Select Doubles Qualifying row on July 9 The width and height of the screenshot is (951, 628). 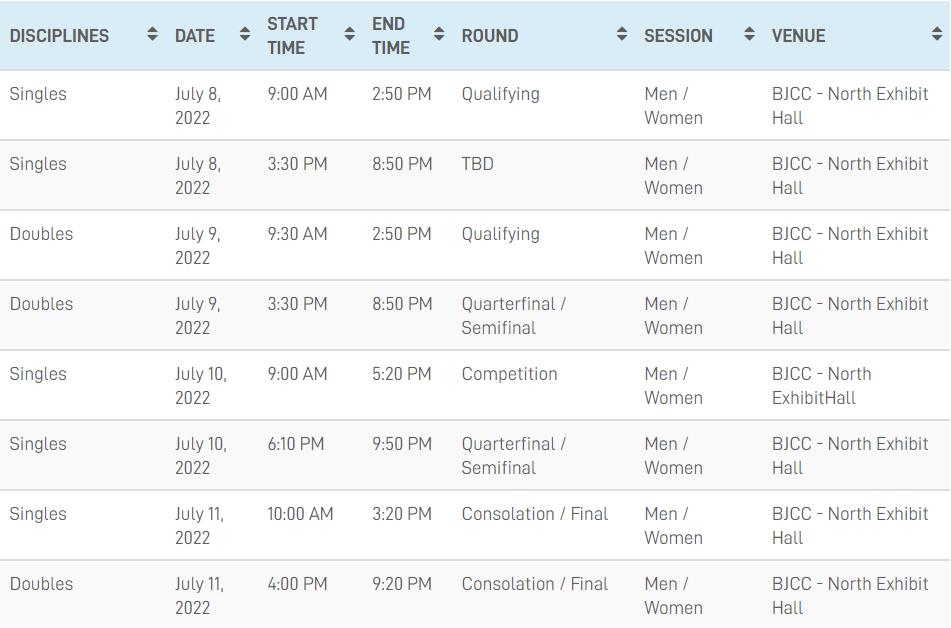tap(476, 246)
